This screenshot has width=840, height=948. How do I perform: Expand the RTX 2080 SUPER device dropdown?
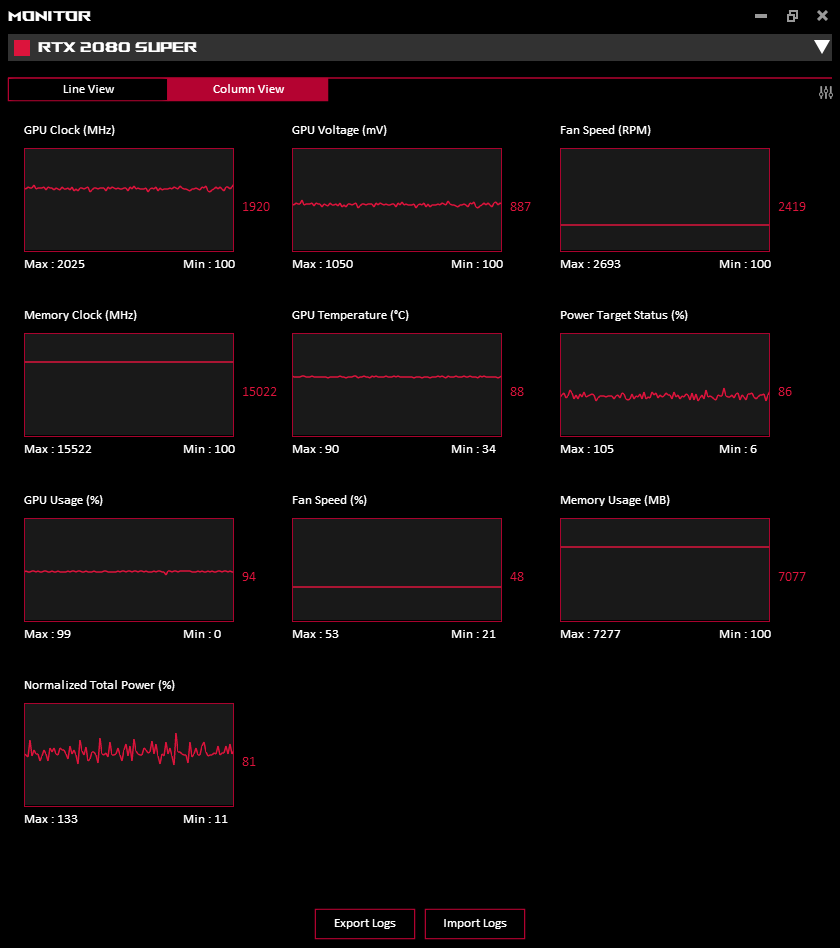point(821,47)
